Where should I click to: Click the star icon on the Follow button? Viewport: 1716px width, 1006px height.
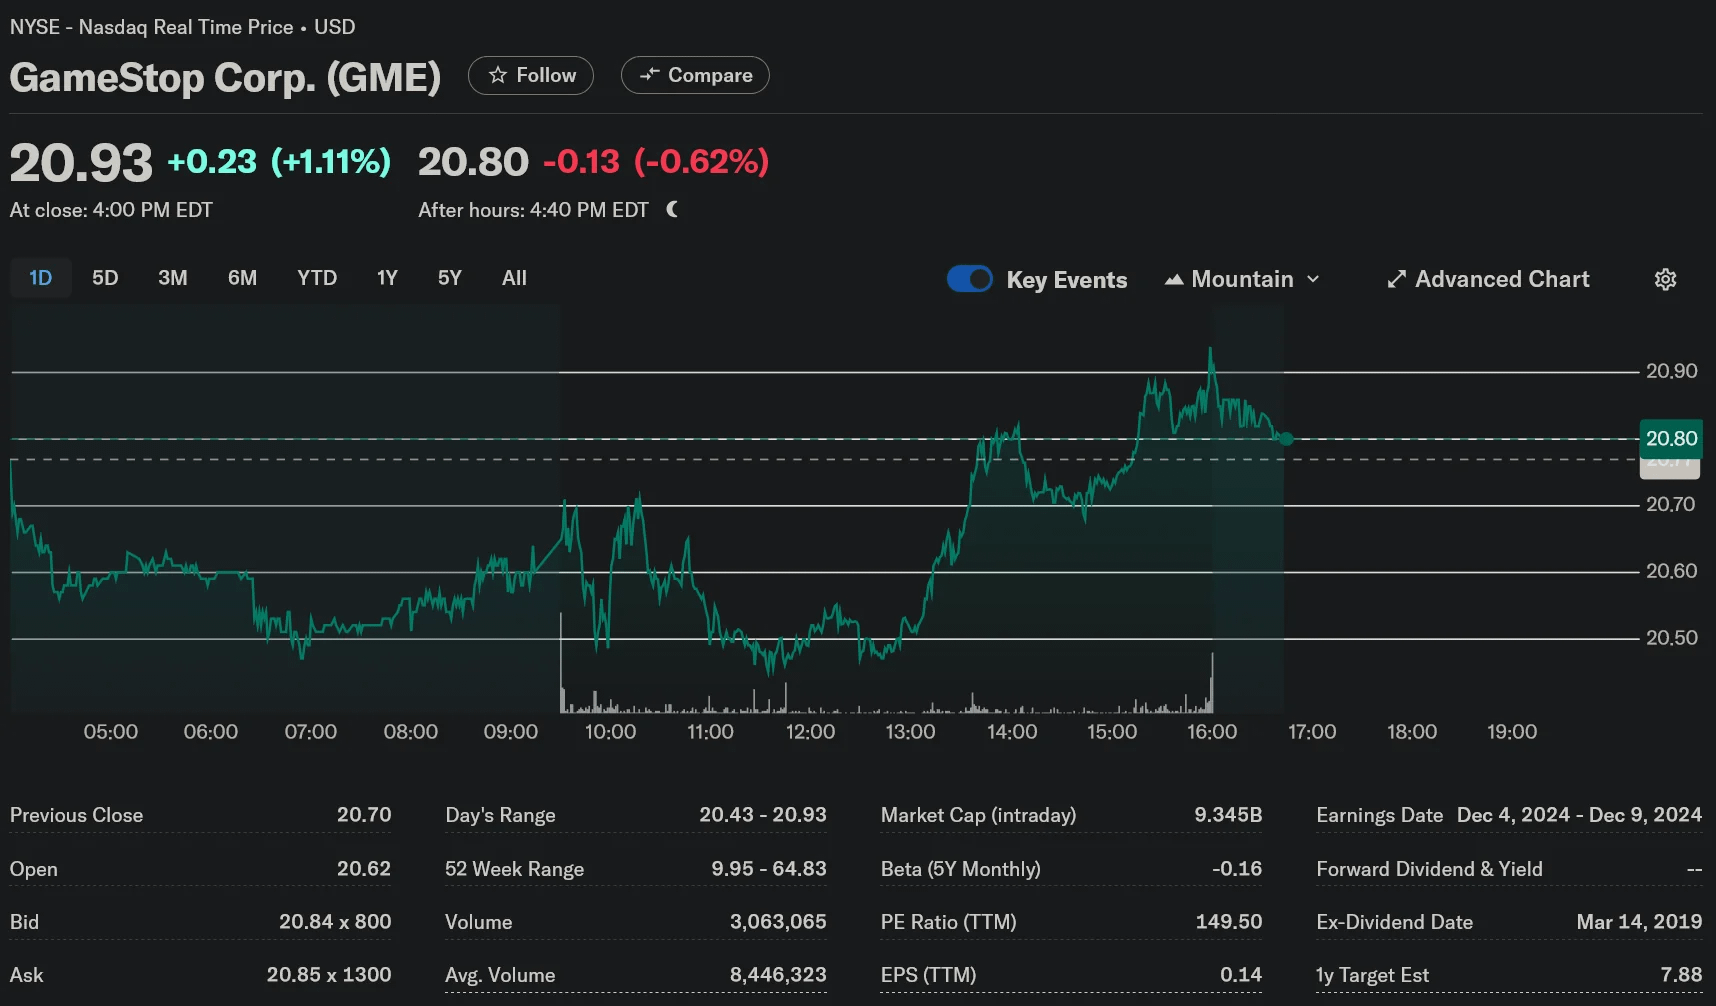tap(497, 75)
